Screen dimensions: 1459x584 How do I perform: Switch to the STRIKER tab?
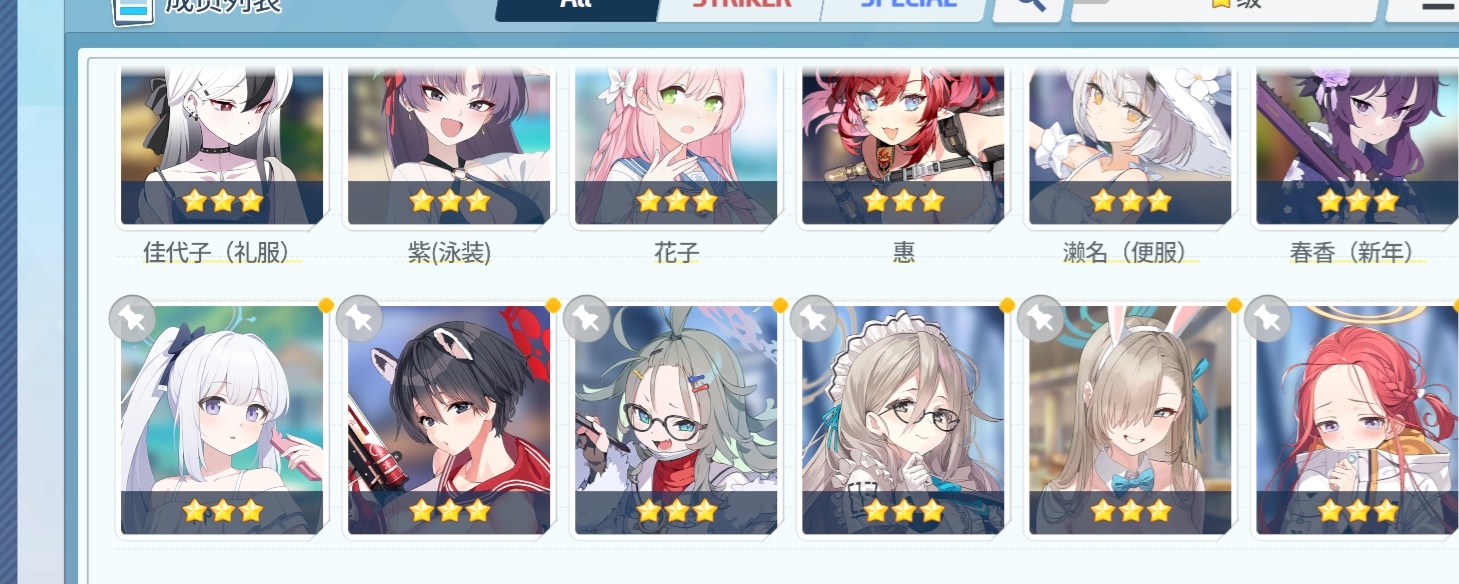[741, 5]
